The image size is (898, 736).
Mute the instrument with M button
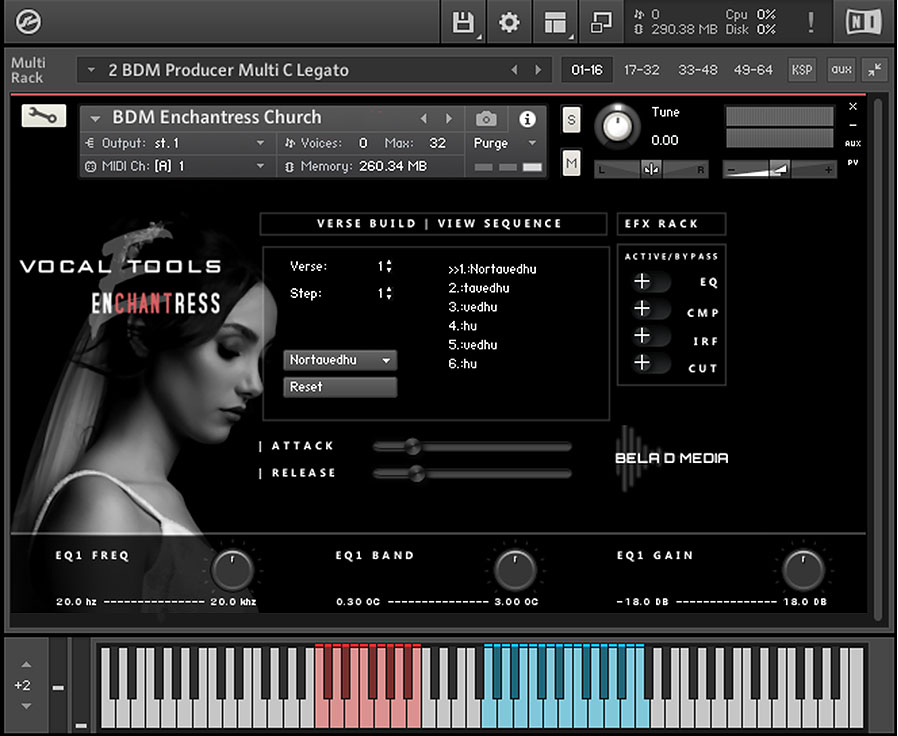(x=571, y=164)
